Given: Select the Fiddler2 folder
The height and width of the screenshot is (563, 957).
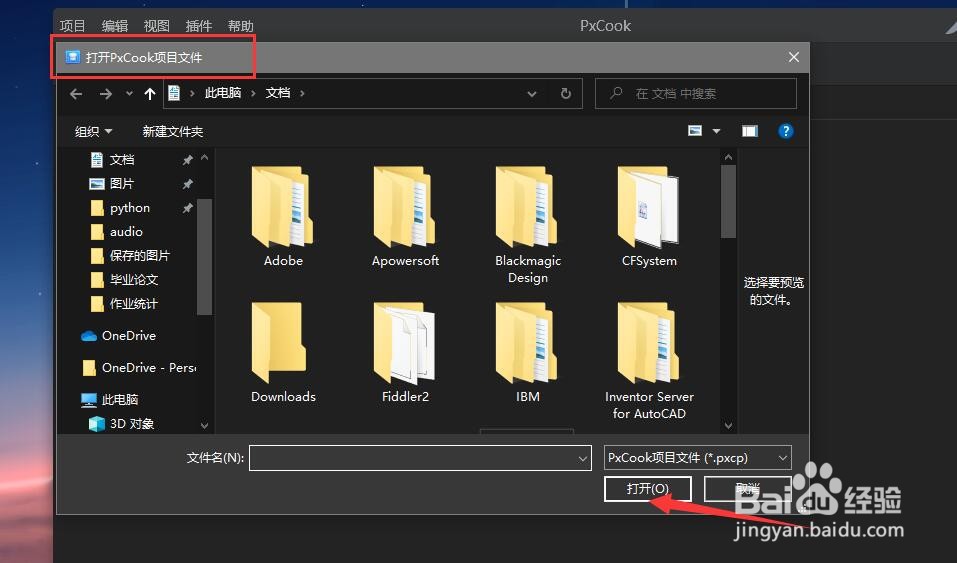Looking at the screenshot, I should point(405,353).
